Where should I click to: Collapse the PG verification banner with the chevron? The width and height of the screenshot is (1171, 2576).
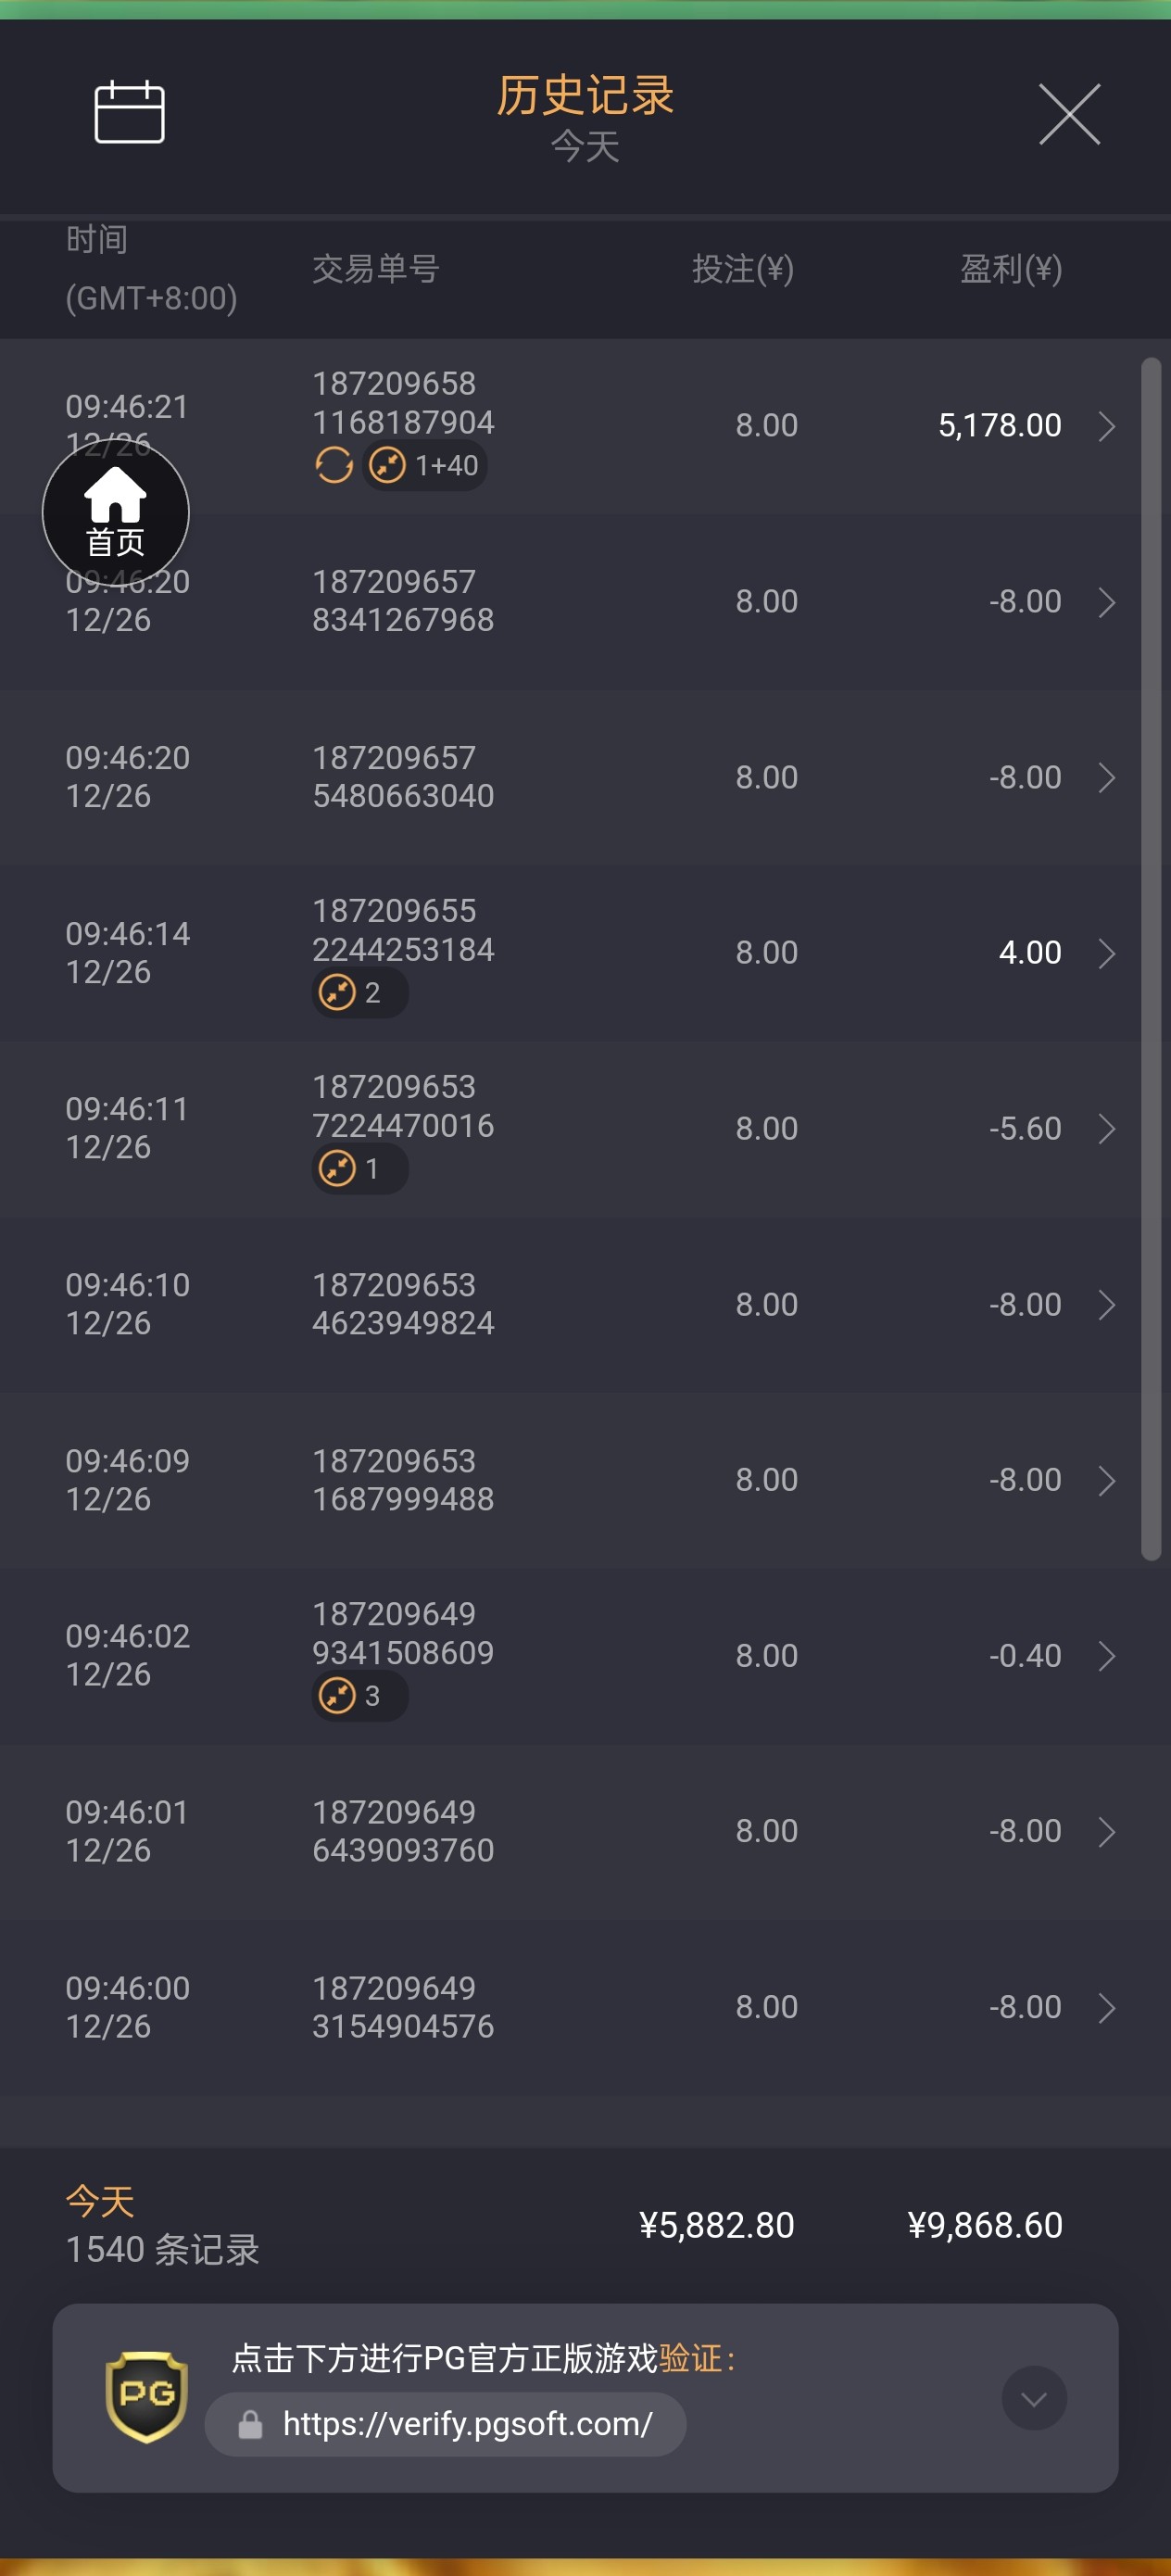click(1034, 2398)
